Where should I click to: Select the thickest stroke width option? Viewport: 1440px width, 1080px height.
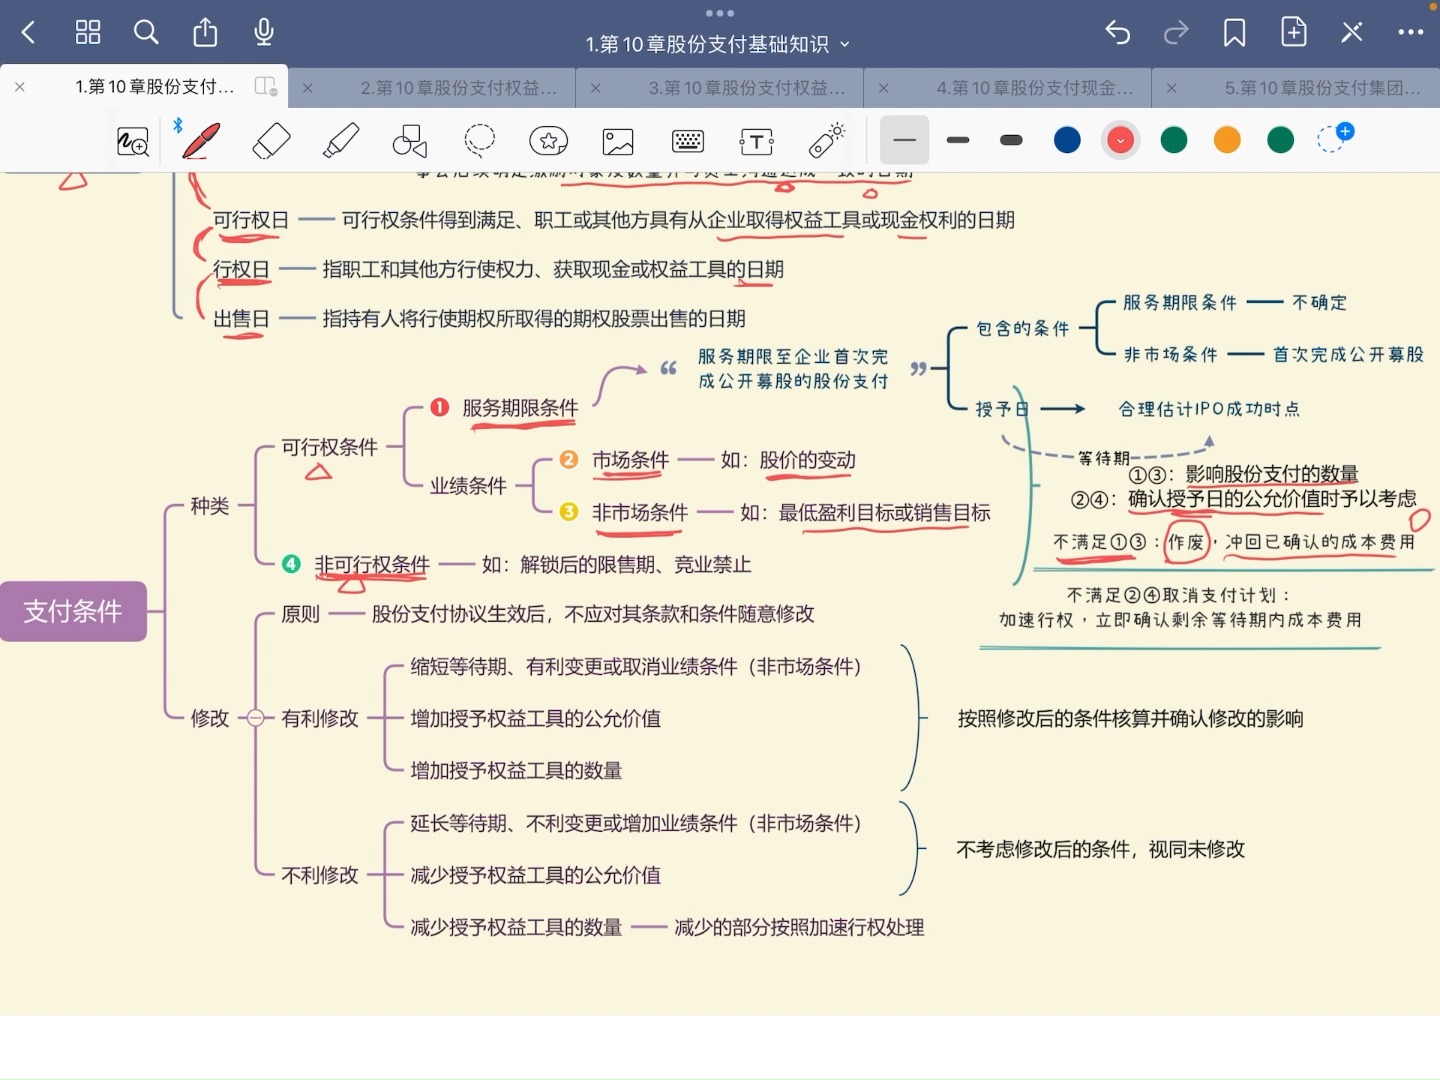[1011, 140]
